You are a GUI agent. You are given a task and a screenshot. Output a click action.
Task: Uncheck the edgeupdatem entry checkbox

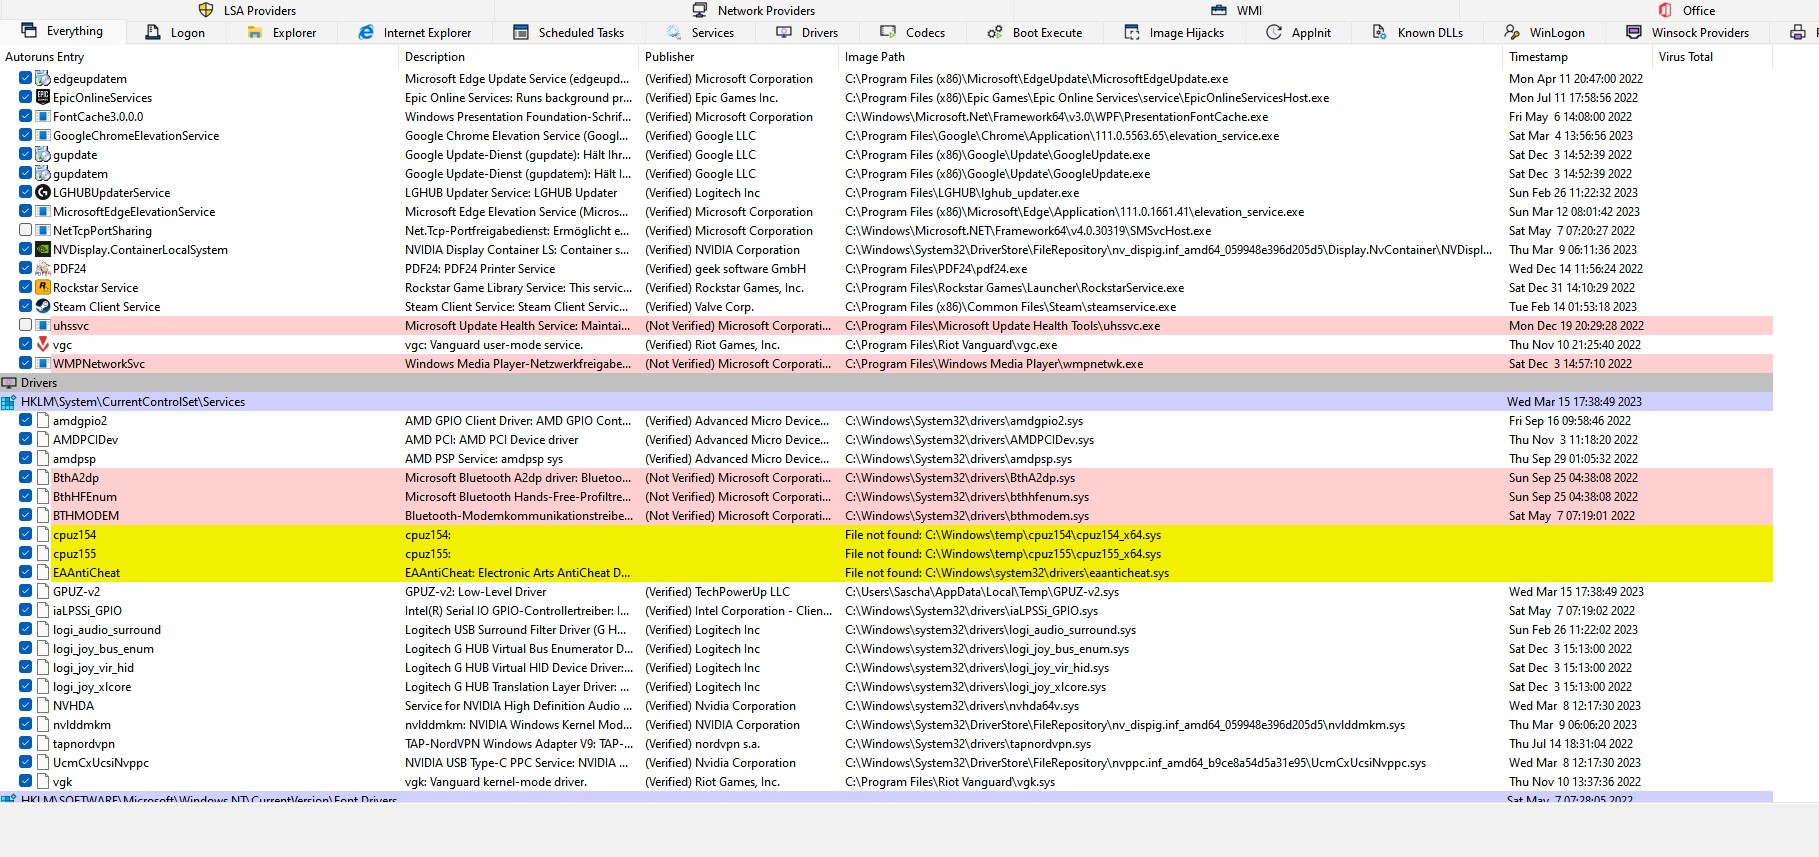click(x=26, y=78)
